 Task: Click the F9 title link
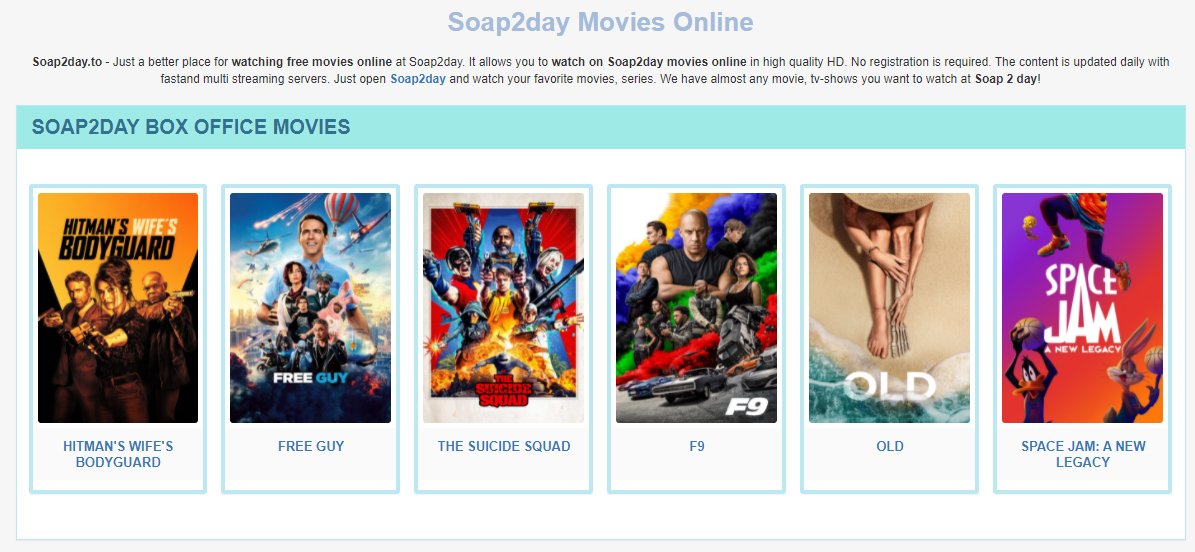(697, 447)
